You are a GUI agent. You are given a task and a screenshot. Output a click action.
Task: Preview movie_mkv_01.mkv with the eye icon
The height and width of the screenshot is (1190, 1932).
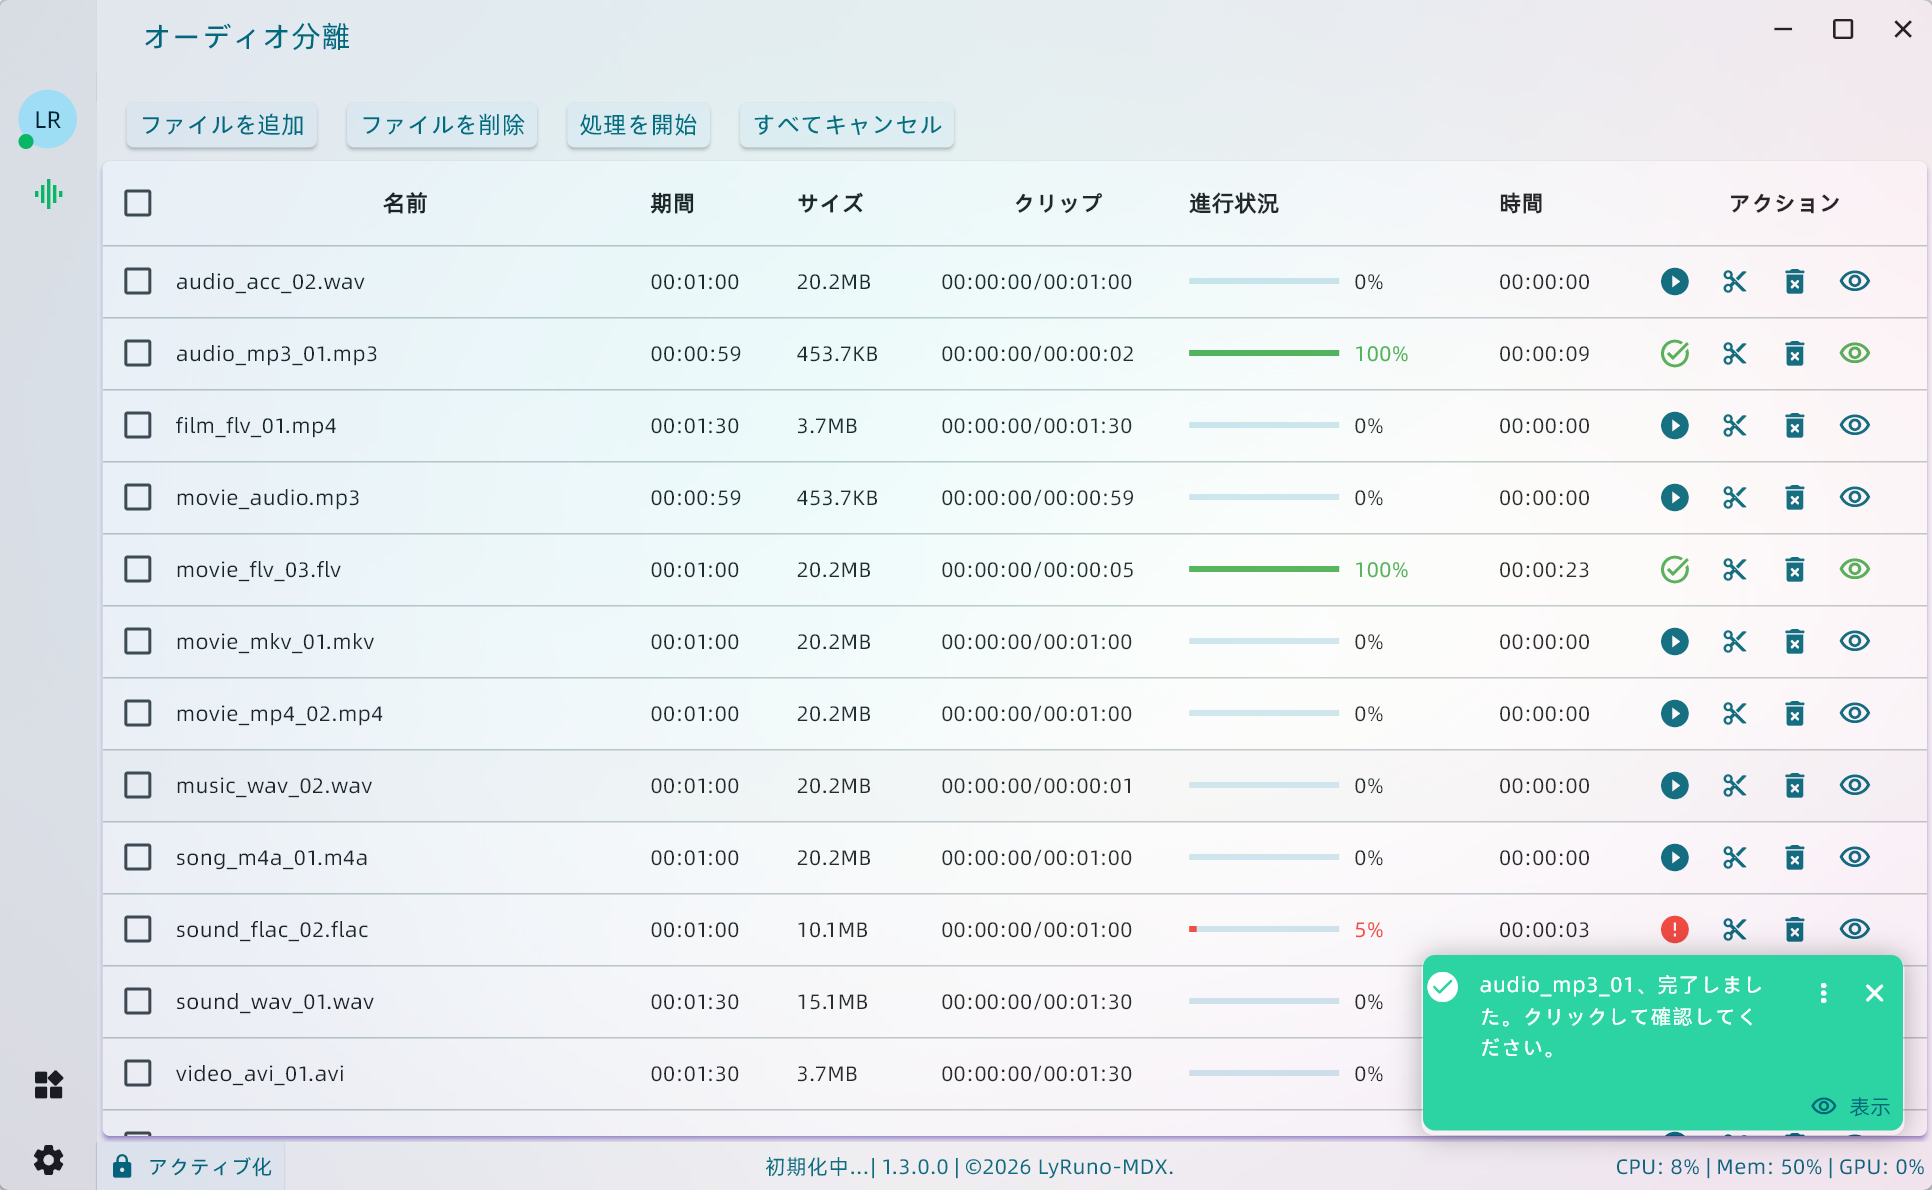tap(1854, 641)
